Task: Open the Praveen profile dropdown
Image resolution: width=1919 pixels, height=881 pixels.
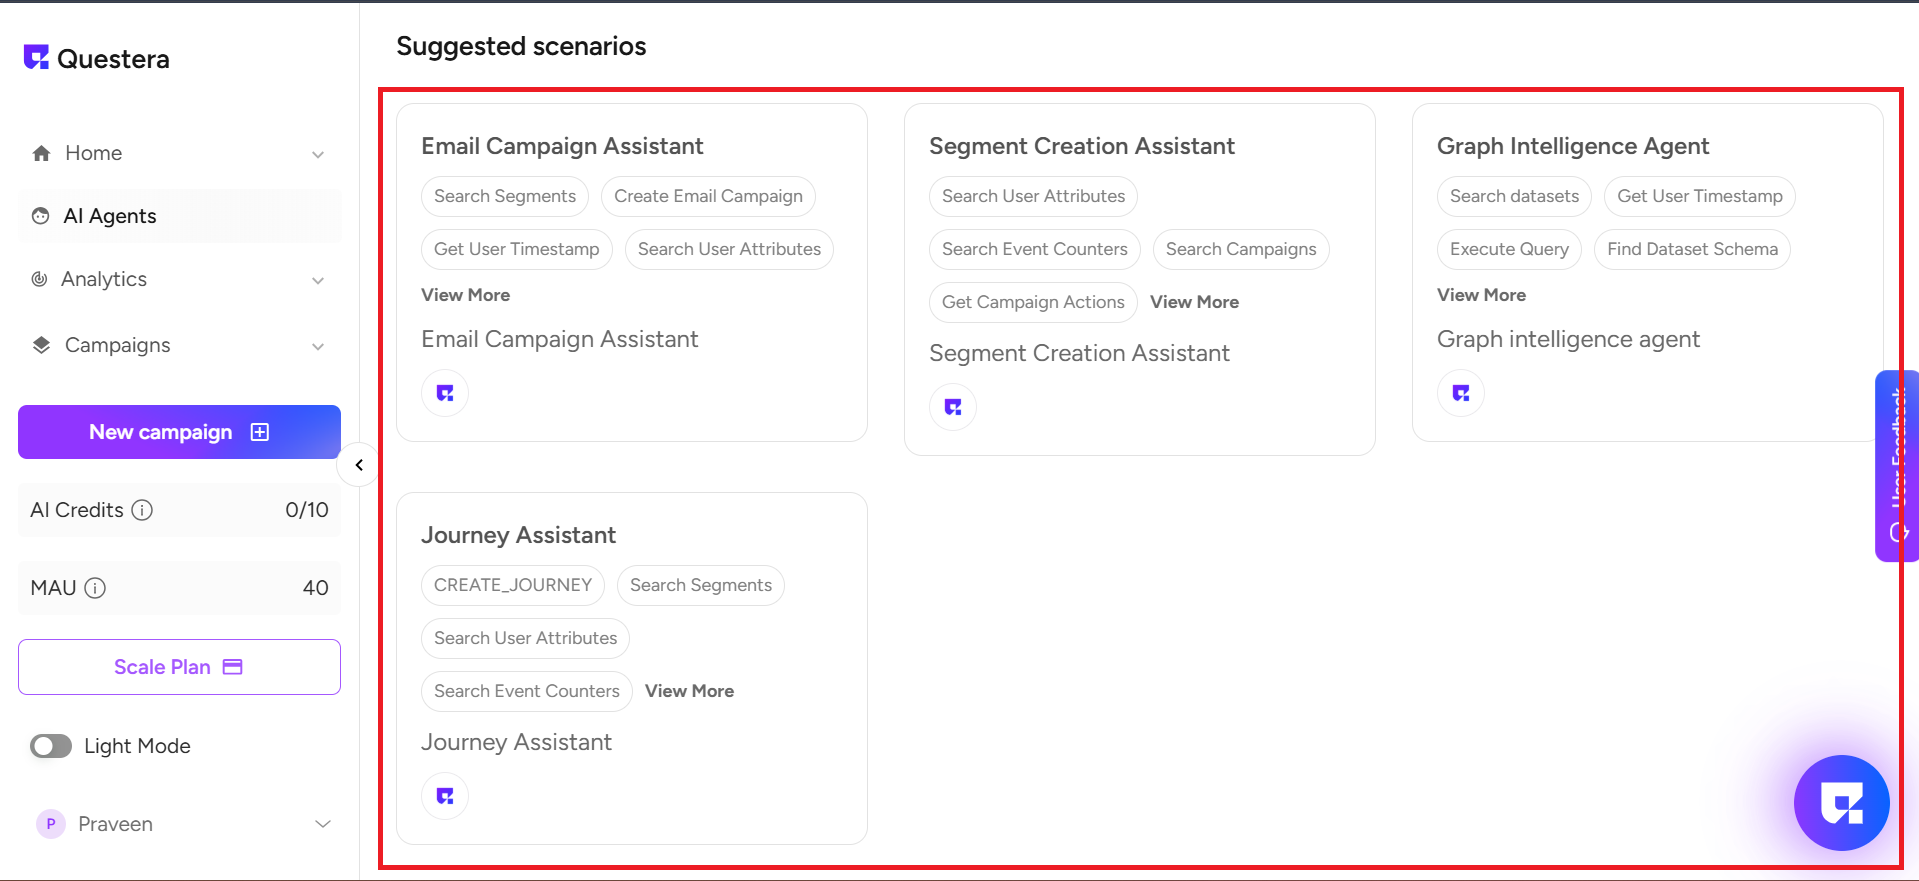Action: pyautogui.click(x=322, y=824)
